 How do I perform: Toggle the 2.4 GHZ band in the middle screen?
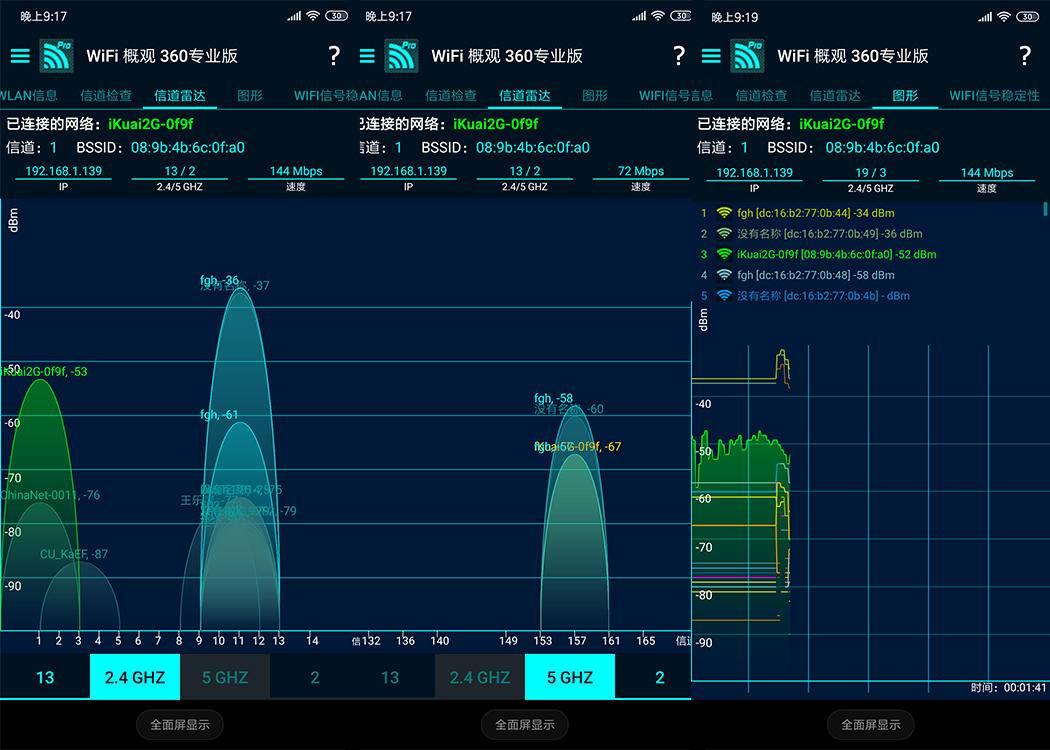point(479,677)
